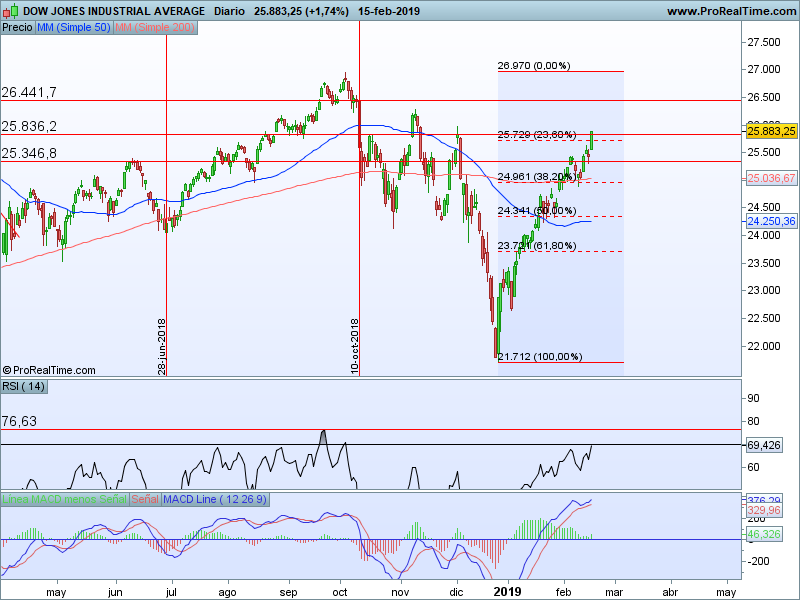Screen dimensions: 800x600
Task: Click the 22.500 price axis label
Action: click(764, 318)
